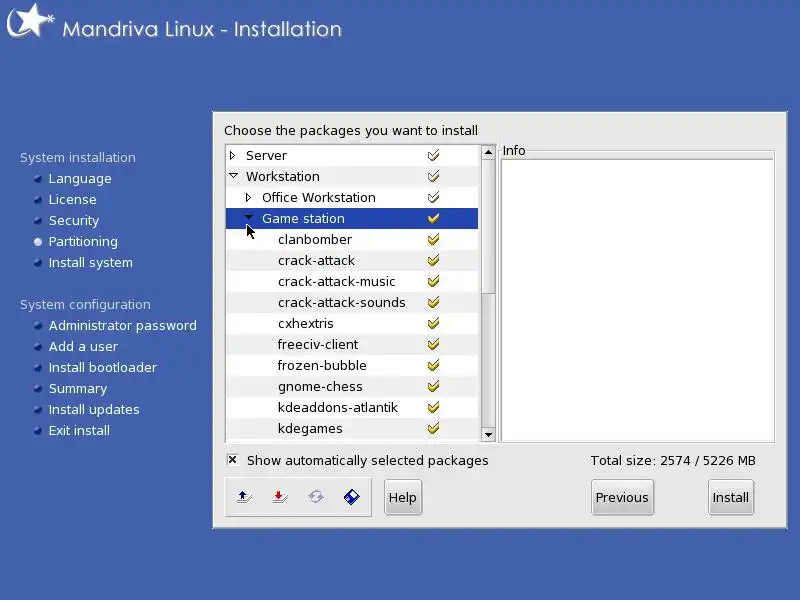The height and width of the screenshot is (600, 800).
Task: Click the package list scroll-up arrow
Action: click(488, 152)
